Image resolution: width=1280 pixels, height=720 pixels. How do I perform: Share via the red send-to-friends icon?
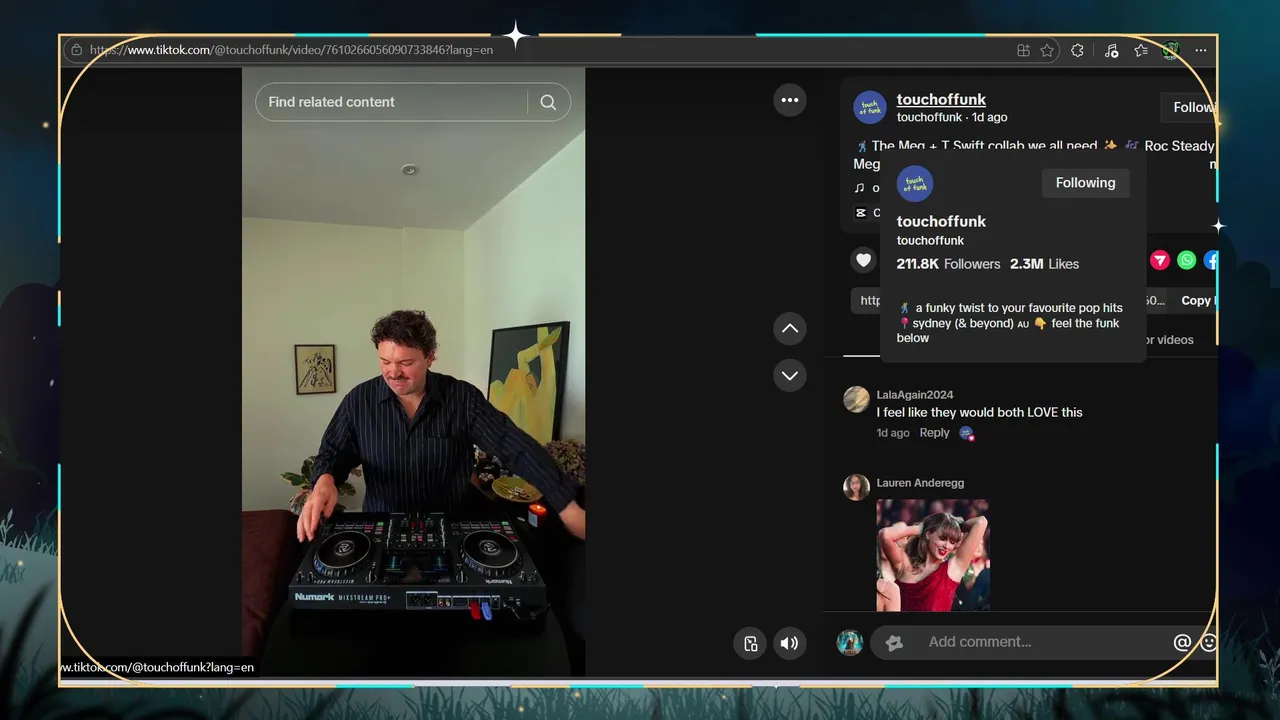(1160, 260)
